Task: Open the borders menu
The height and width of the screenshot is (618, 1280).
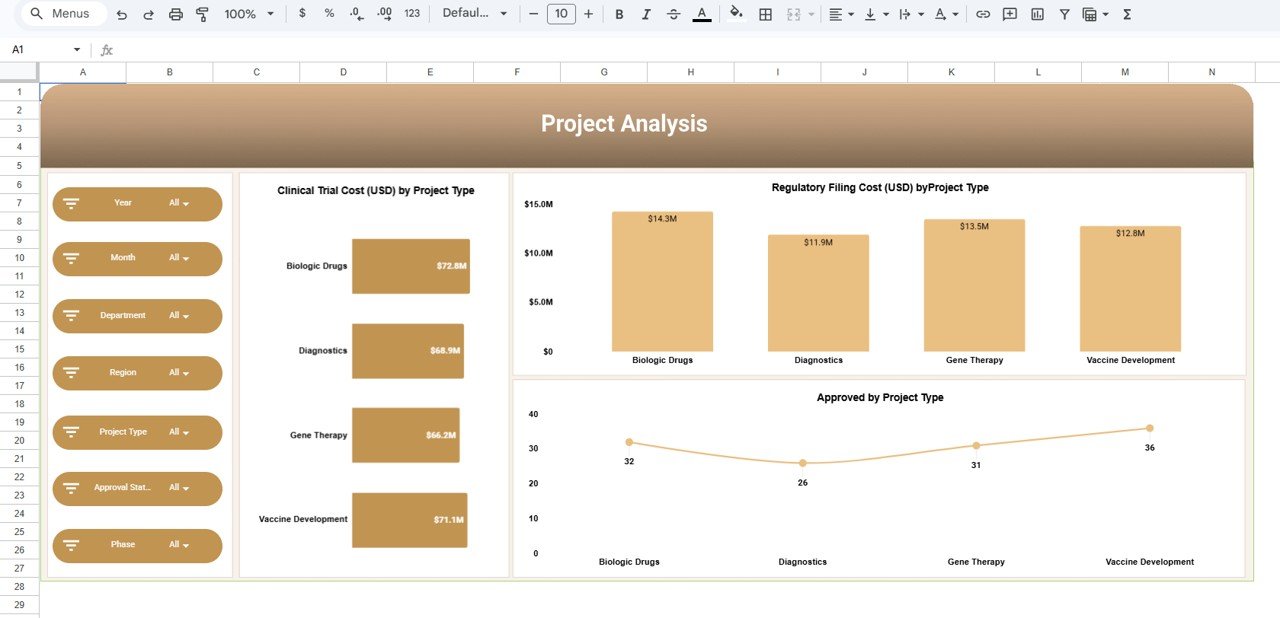Action: tap(763, 14)
